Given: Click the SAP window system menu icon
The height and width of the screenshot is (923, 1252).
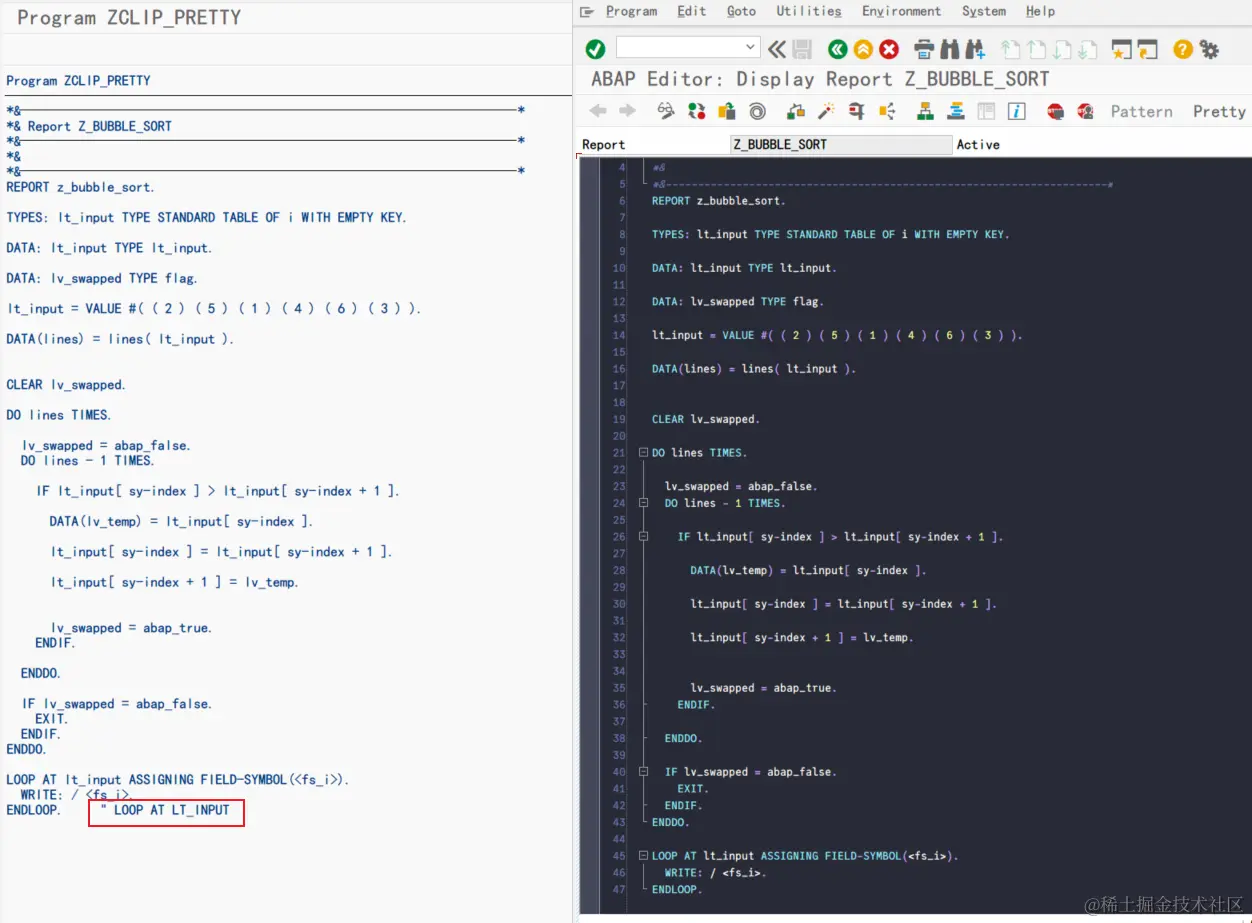Looking at the screenshot, I should 587,11.
